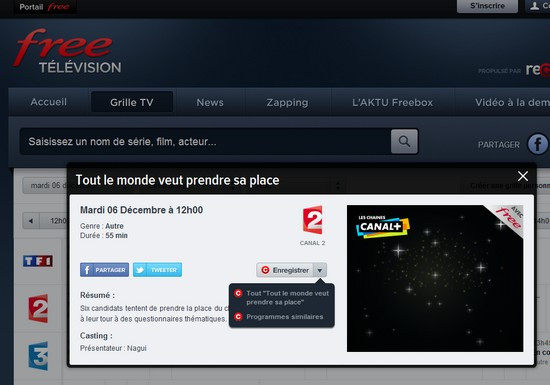Image resolution: width=550 pixels, height=385 pixels.
Task: Select France 3 channel logo
Action: 38,356
